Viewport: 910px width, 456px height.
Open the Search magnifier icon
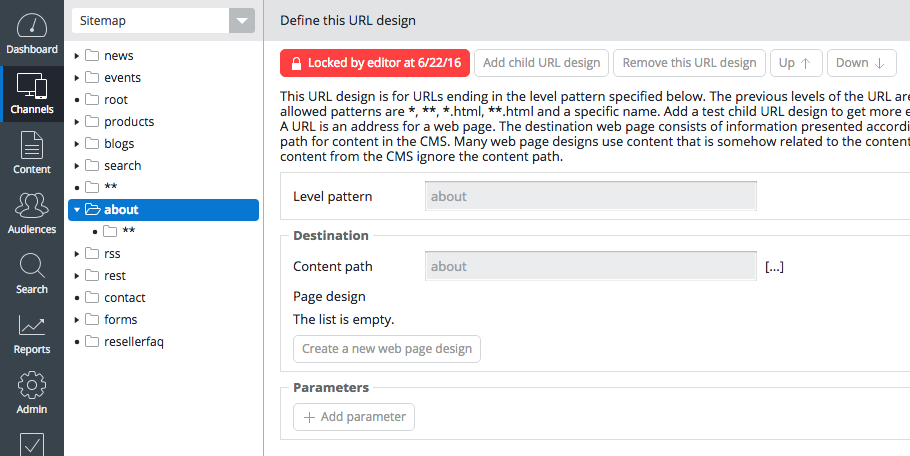click(x=31, y=266)
